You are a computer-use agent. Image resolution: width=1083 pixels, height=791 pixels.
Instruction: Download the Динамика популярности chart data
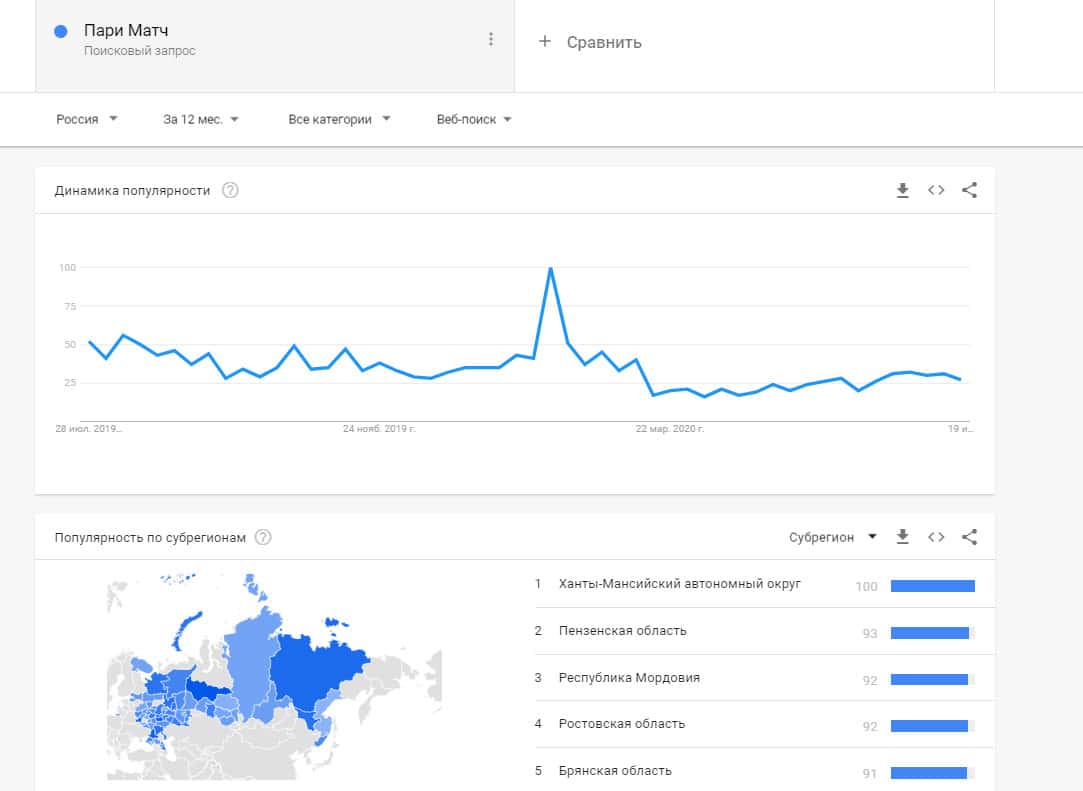[x=902, y=190]
